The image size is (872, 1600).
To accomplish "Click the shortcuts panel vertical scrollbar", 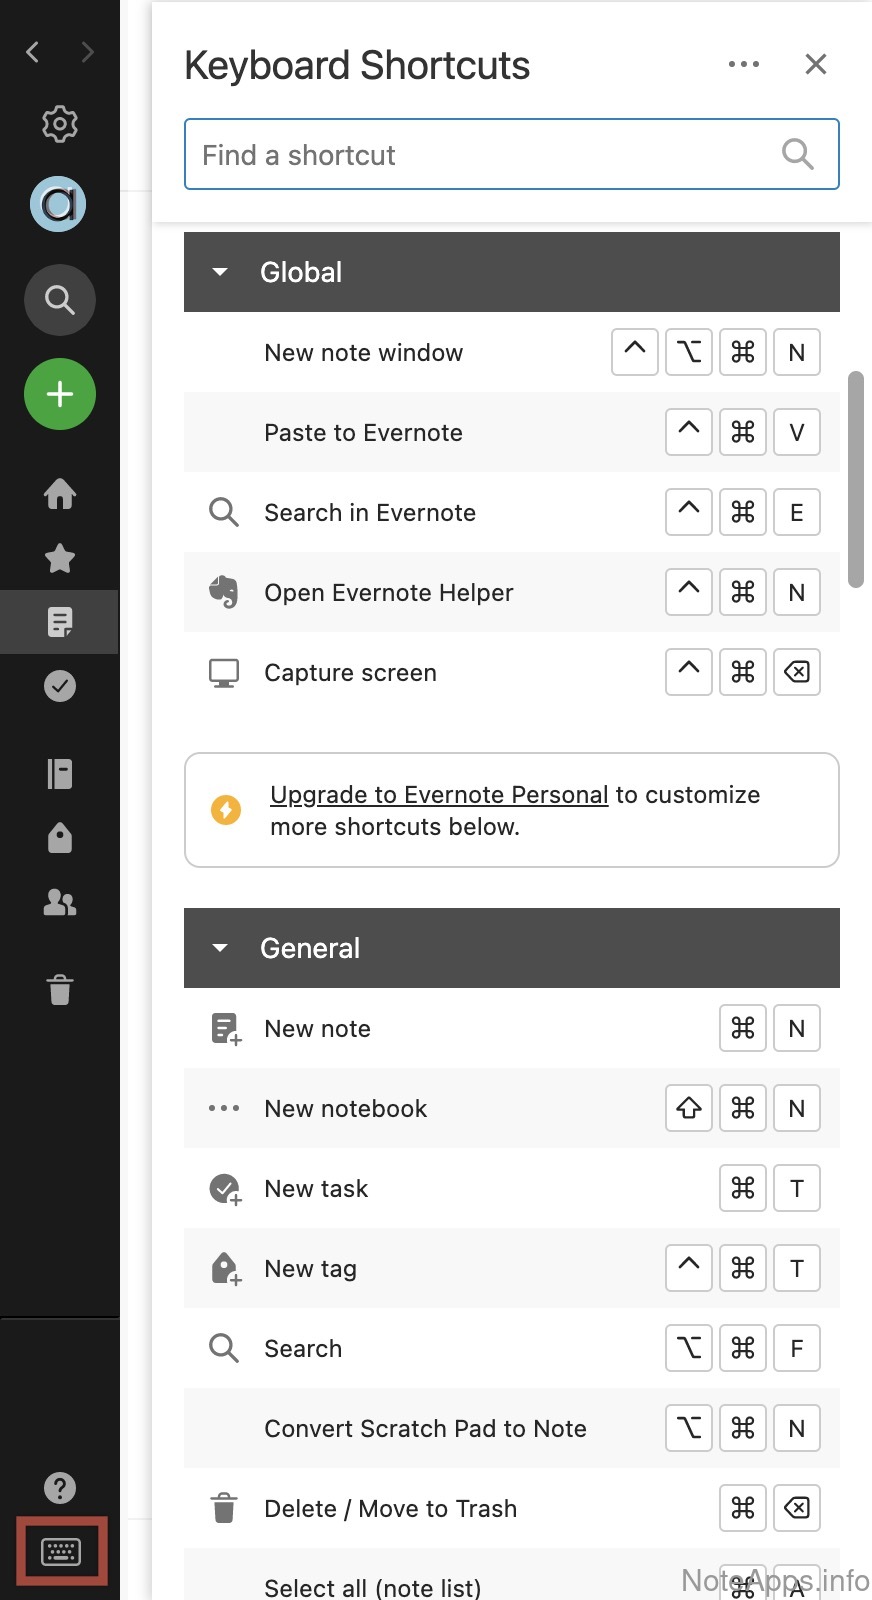I will (855, 480).
